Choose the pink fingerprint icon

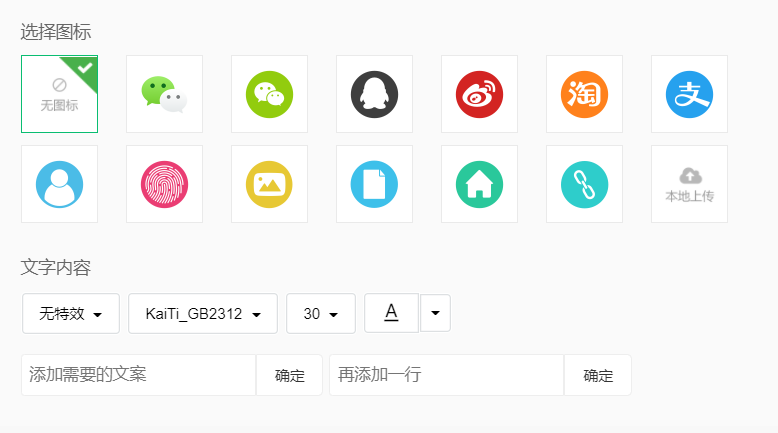click(164, 184)
